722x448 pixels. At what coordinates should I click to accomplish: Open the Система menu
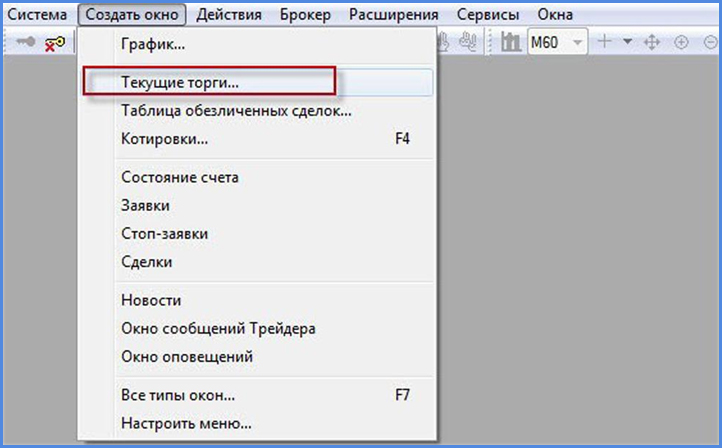click(x=36, y=15)
